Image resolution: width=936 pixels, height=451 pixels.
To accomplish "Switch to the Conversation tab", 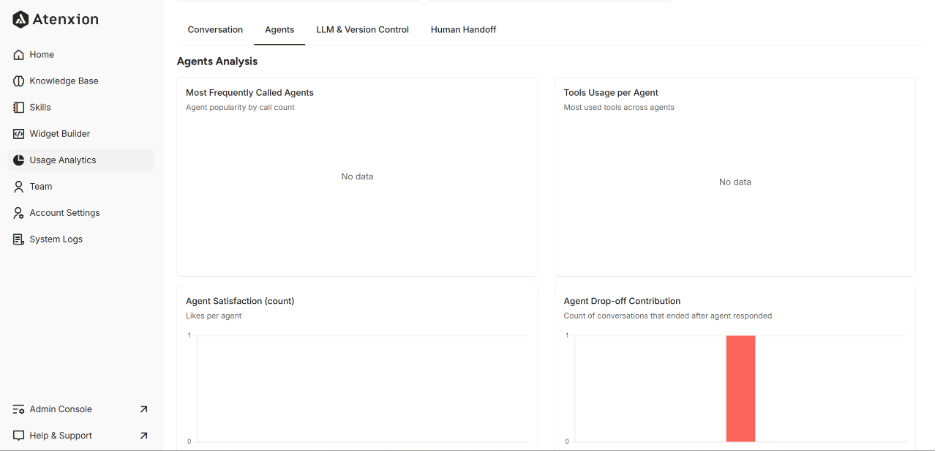I will [x=215, y=30].
